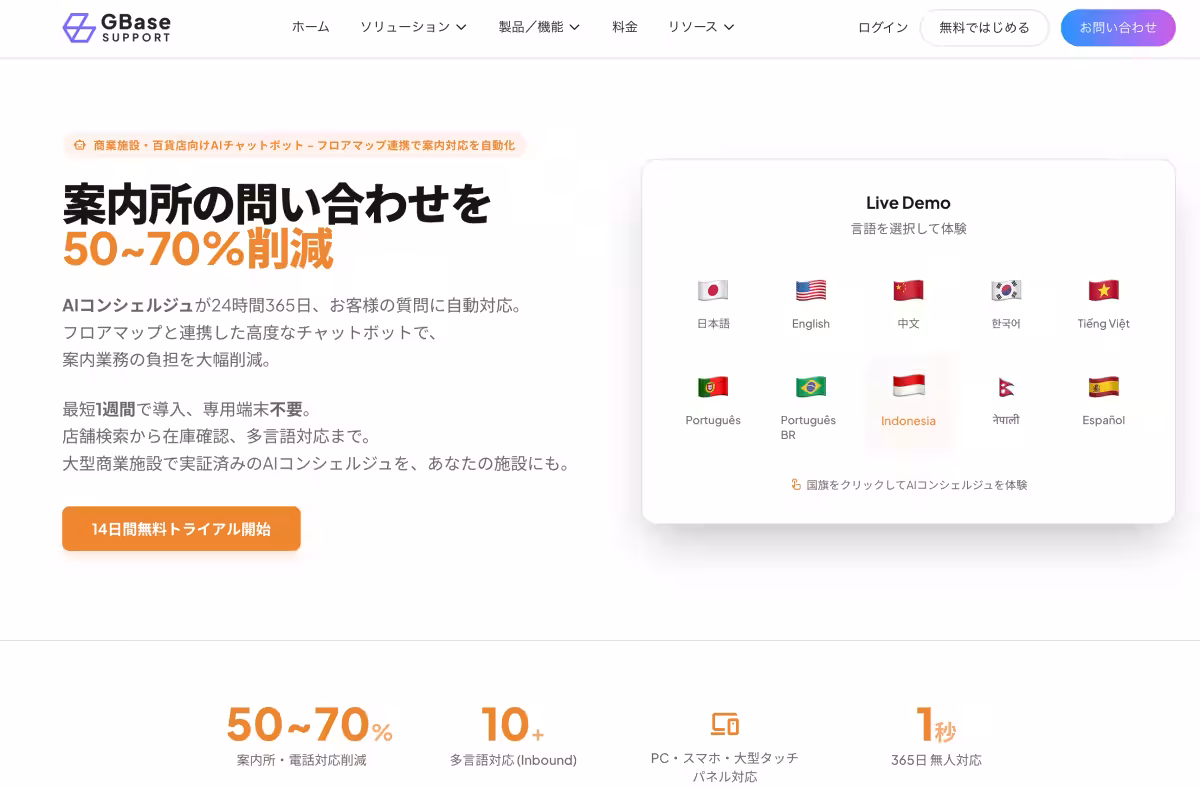The image size is (1200, 788).
Task: Click the Tiếng Việt language label
Action: 1104,324
